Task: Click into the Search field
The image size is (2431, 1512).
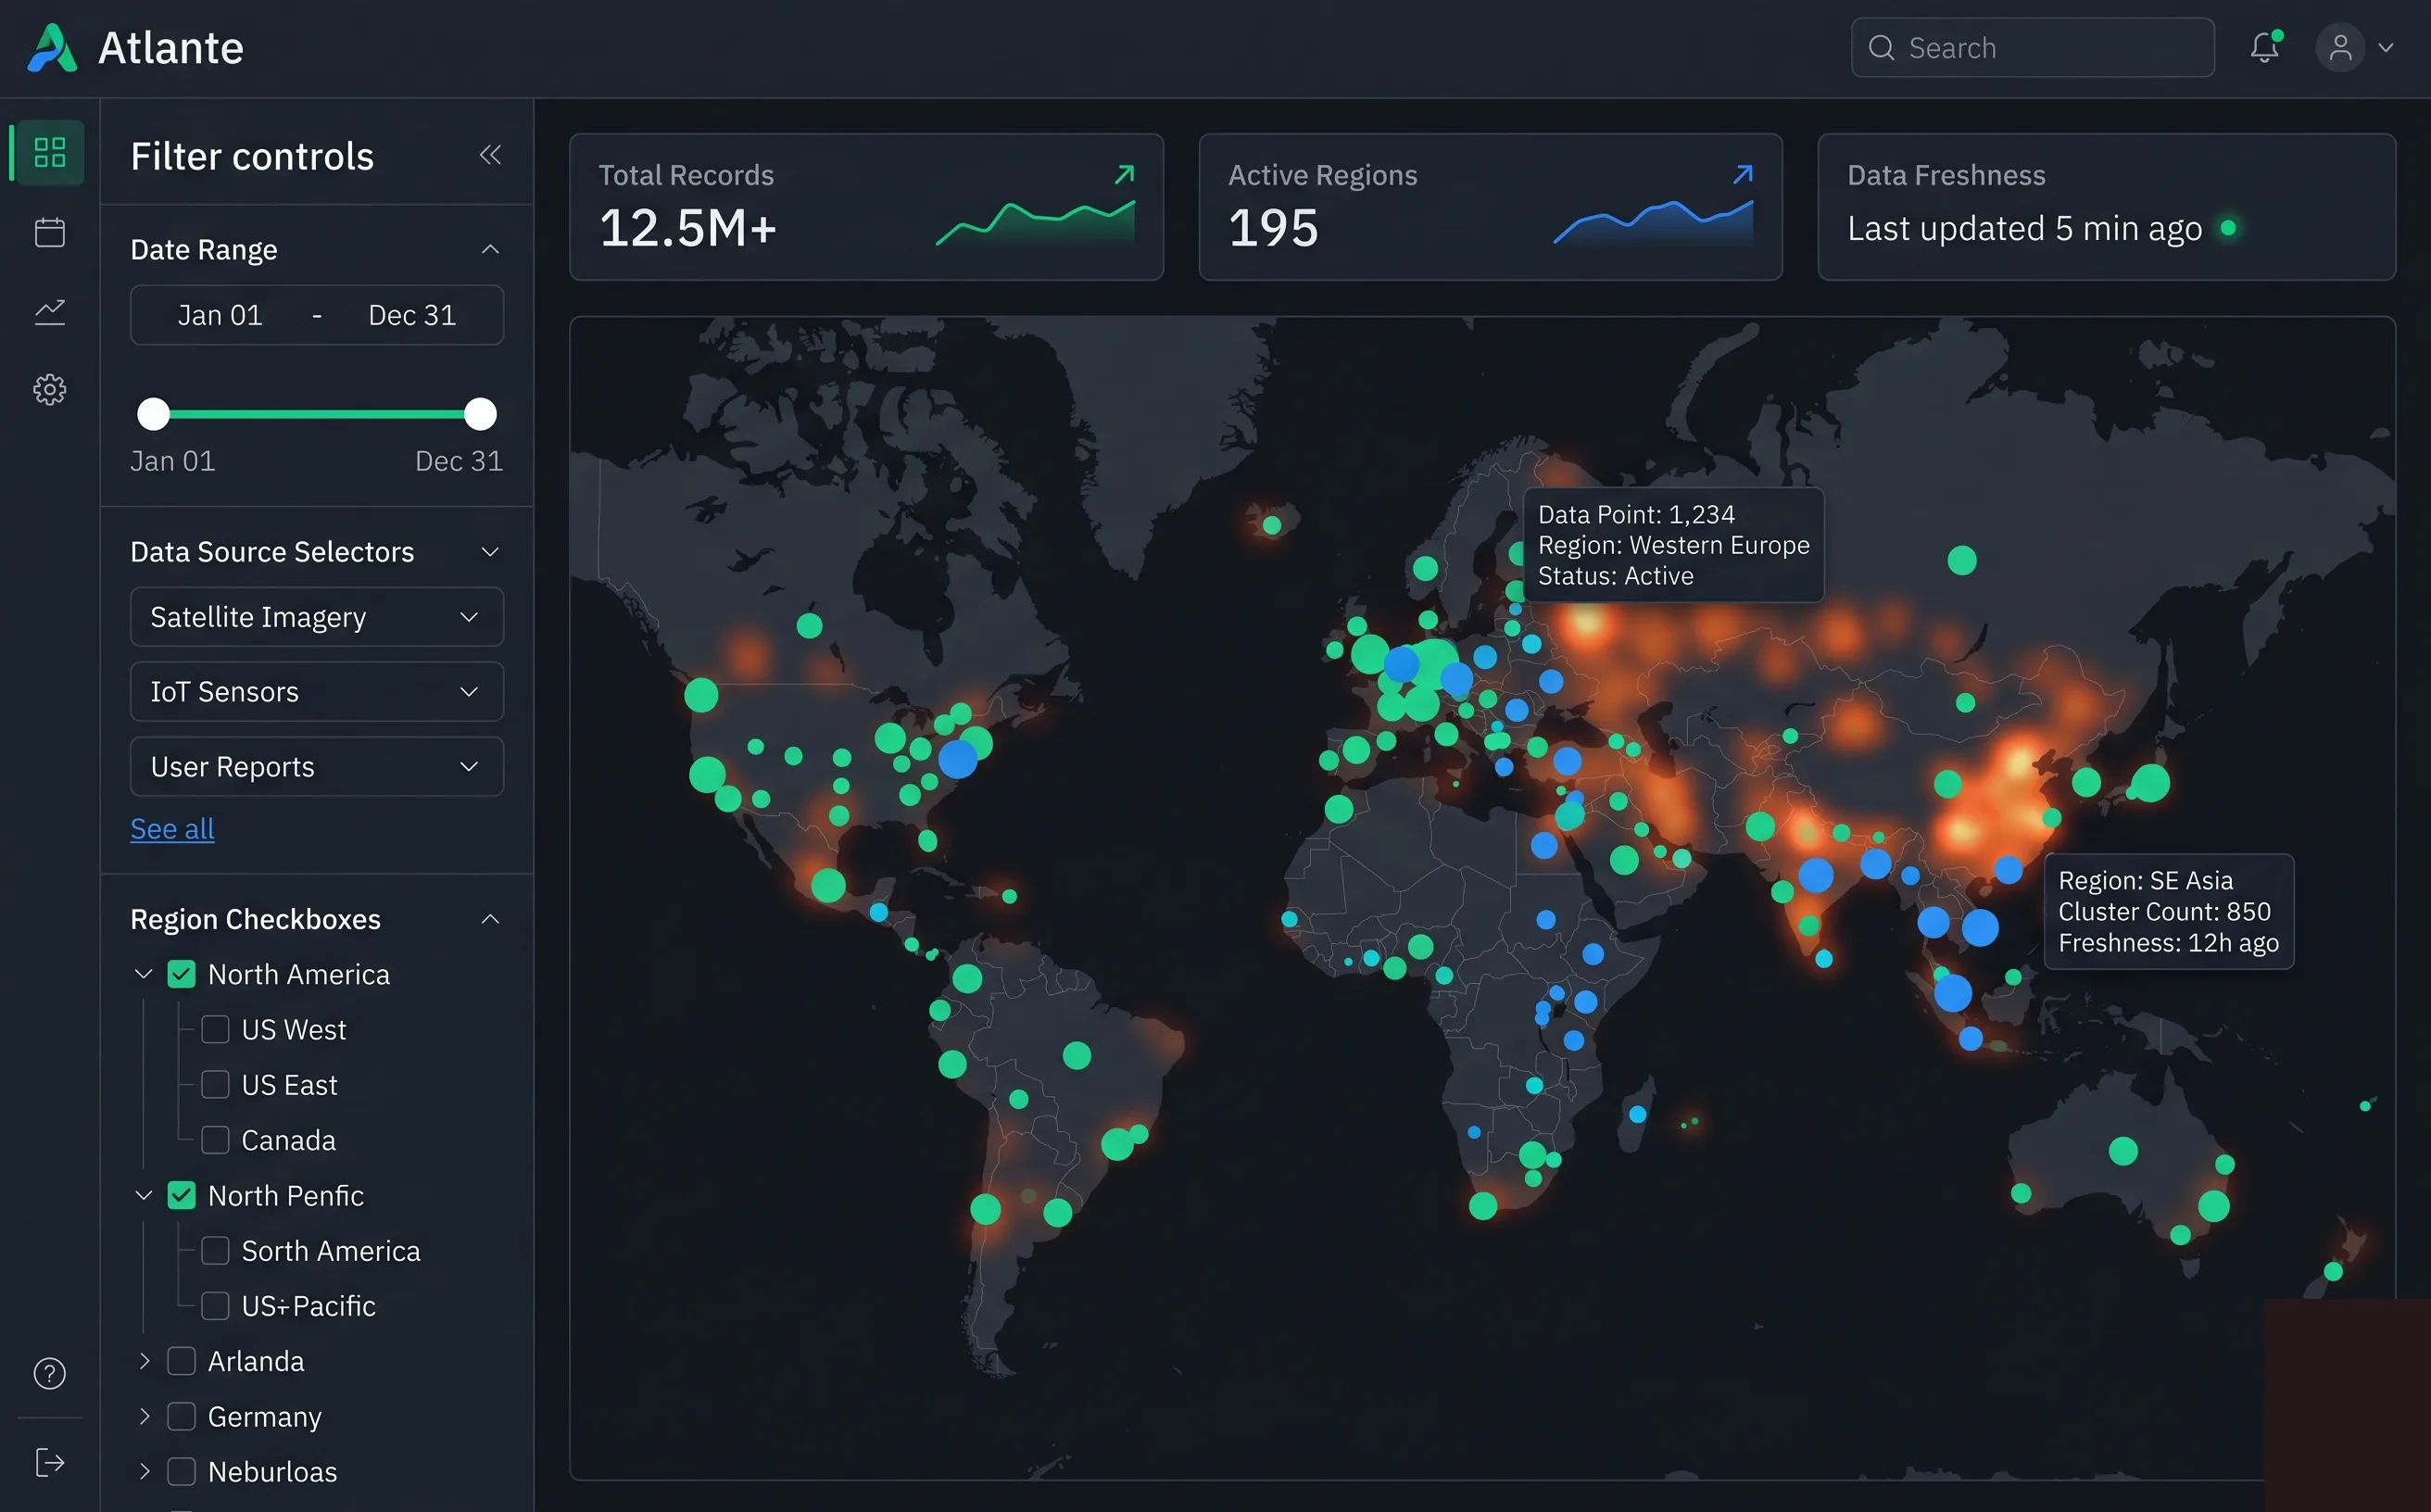Action: (2032, 48)
